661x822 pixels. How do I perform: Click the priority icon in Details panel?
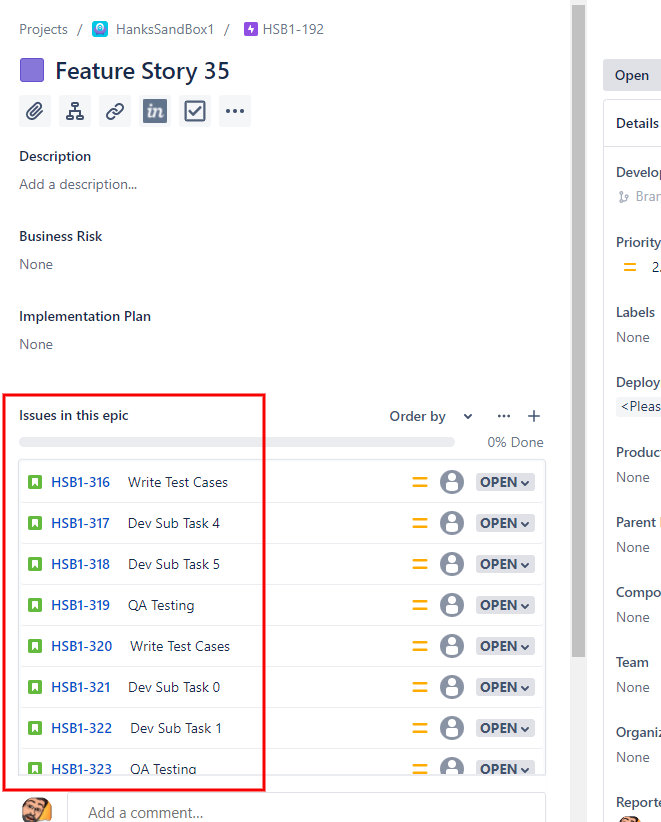tap(630, 267)
